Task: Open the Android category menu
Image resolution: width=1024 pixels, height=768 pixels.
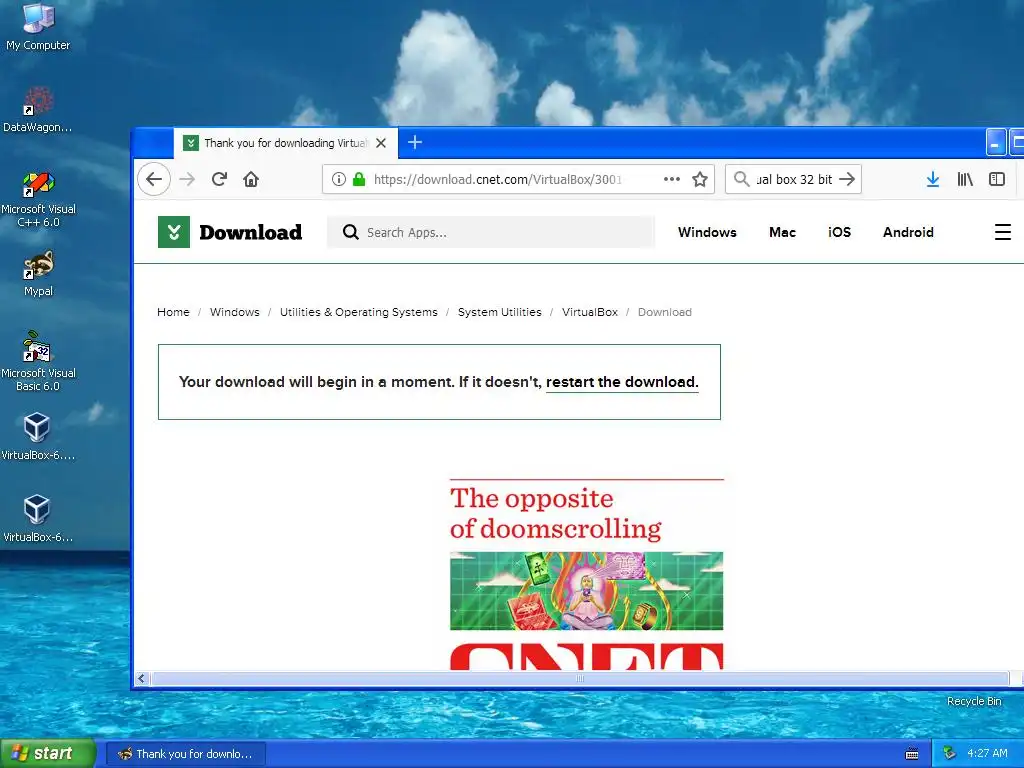Action: coord(908,232)
